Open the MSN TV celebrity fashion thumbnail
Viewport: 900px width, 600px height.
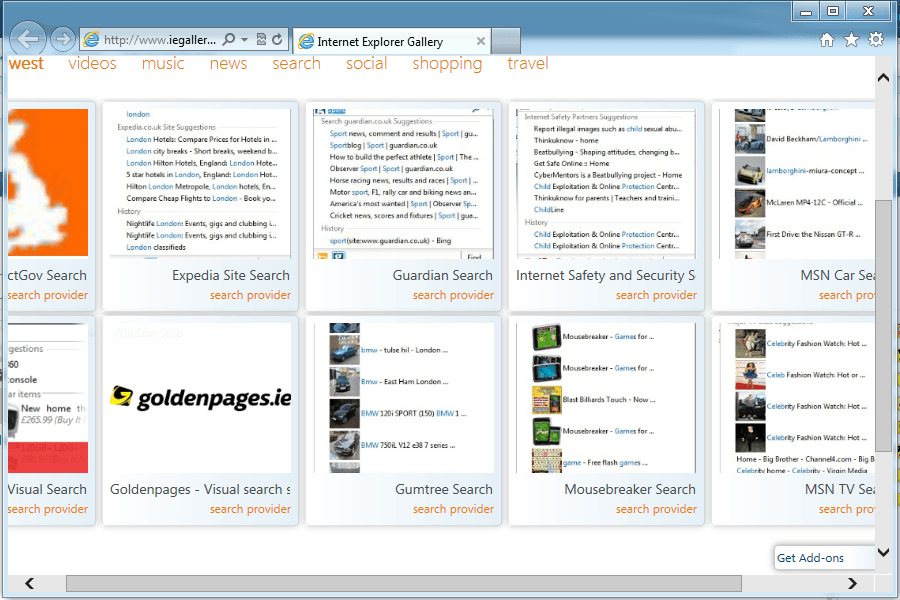(x=797, y=398)
